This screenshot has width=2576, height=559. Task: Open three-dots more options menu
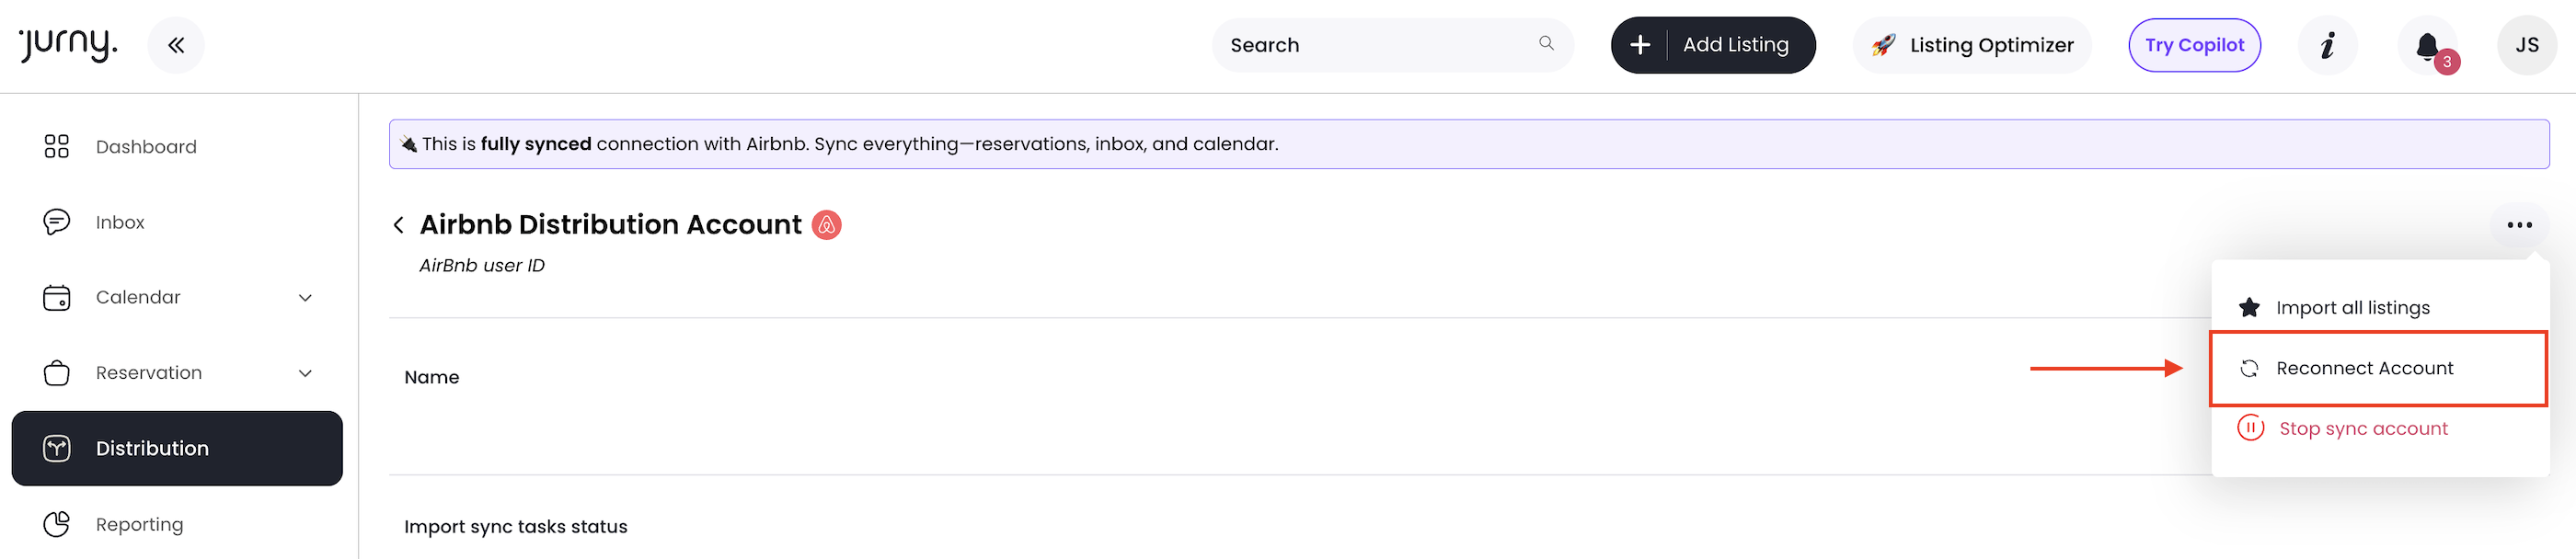pyautogui.click(x=2519, y=225)
